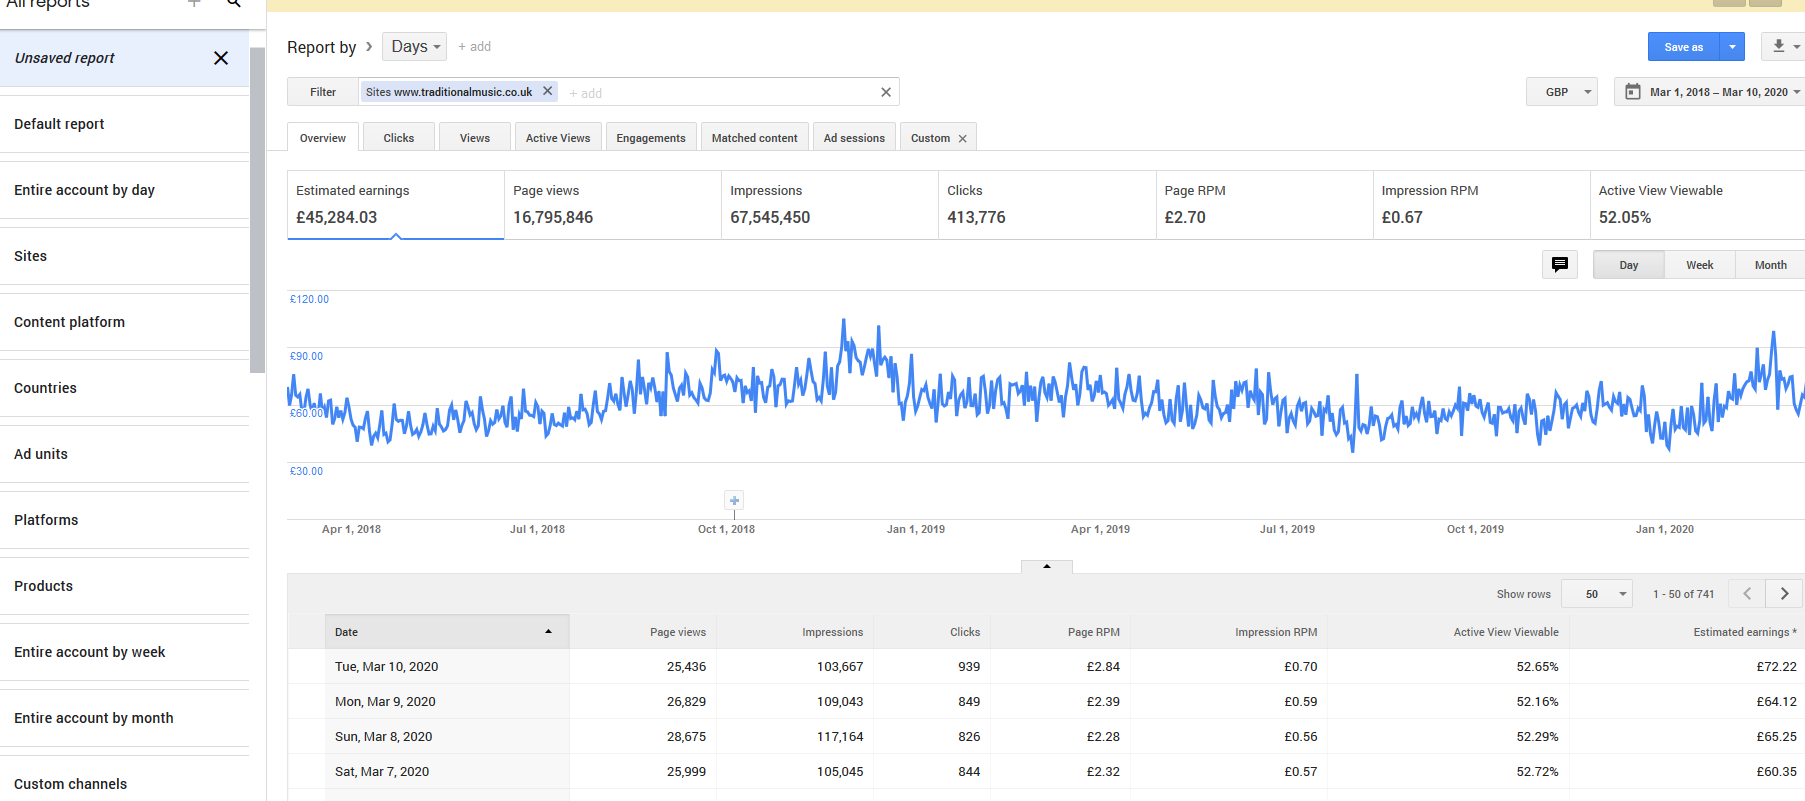Select the Estimated earnings metric card
Screen dimensions: 1805x801
396,205
